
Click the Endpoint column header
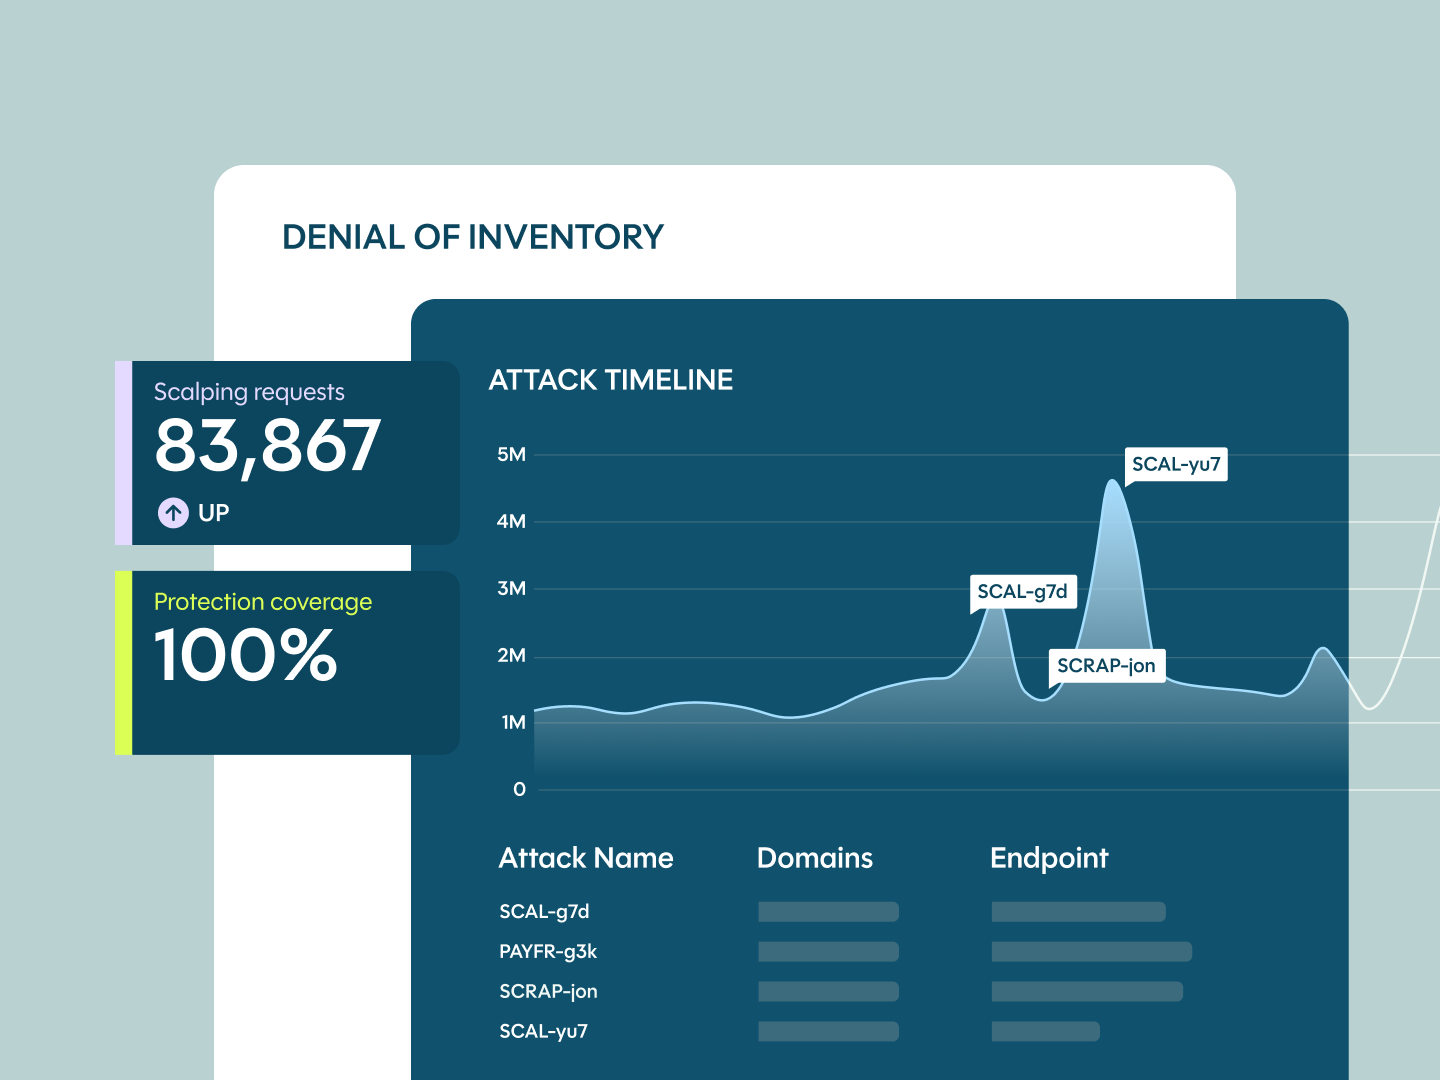1049,858
